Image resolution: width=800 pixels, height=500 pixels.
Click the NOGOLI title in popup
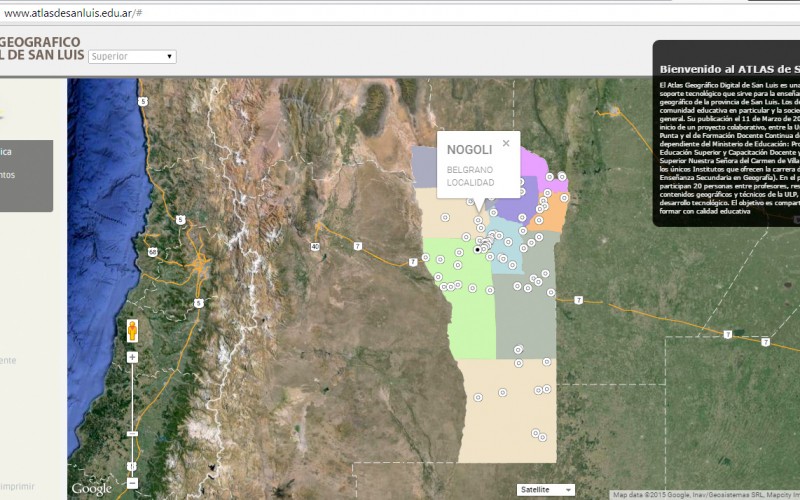point(469,149)
